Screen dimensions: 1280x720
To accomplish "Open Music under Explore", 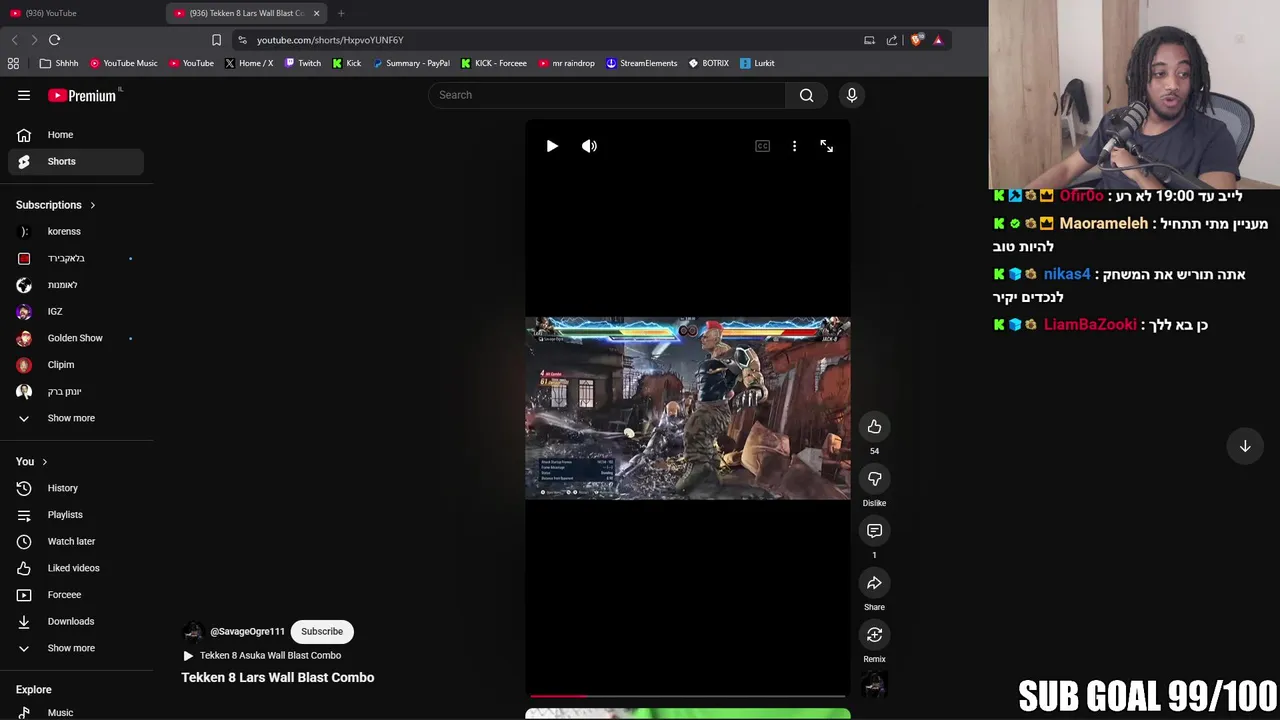I will point(76,712).
